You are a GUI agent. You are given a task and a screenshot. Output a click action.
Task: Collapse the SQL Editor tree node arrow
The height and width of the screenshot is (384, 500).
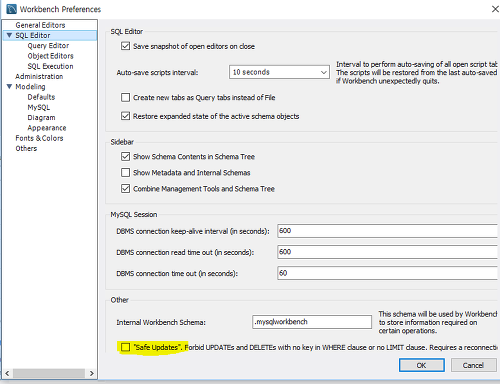point(9,35)
